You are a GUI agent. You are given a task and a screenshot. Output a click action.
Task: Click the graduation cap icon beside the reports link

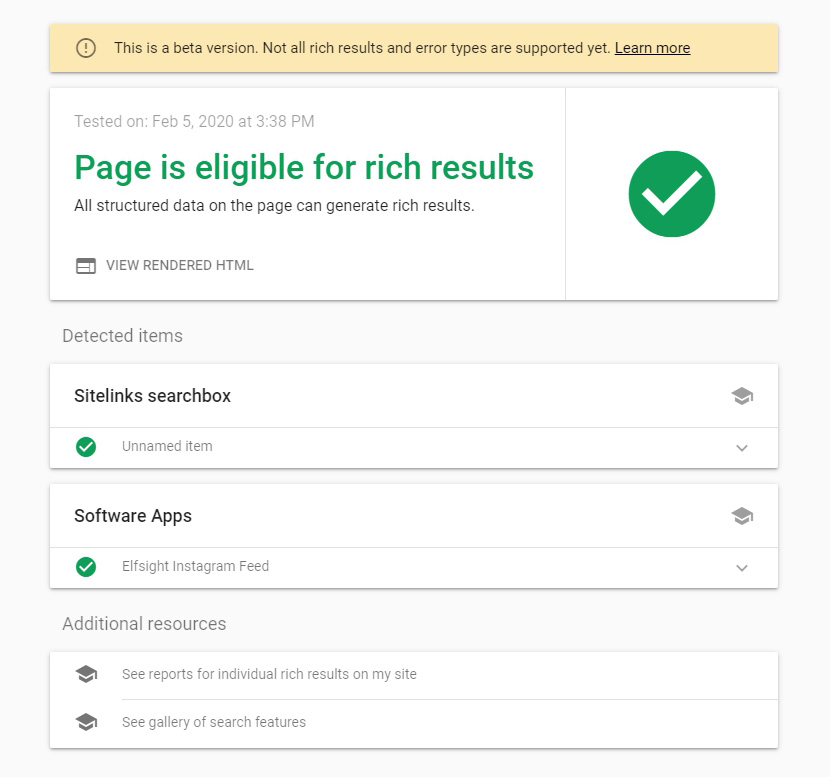point(86,673)
